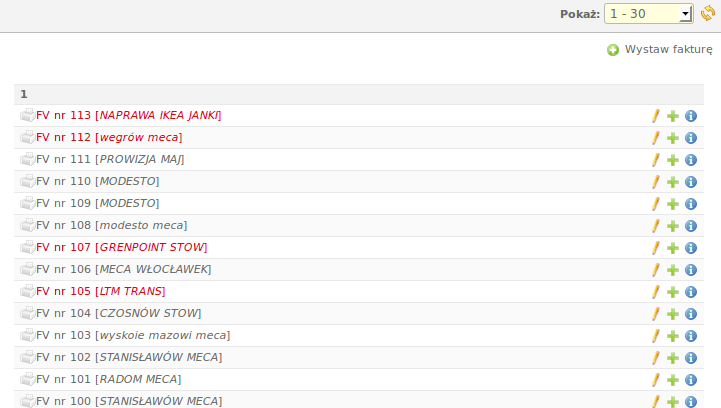Viewport: 721px width, 408px height.
Task: Edit FV nr 113 with the pencil icon
Action: tap(656, 116)
